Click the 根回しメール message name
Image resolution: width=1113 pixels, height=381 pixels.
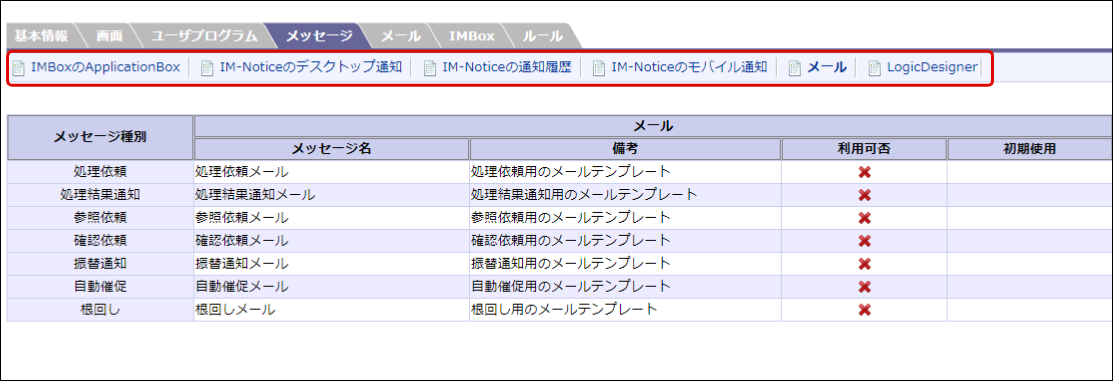click(x=236, y=309)
